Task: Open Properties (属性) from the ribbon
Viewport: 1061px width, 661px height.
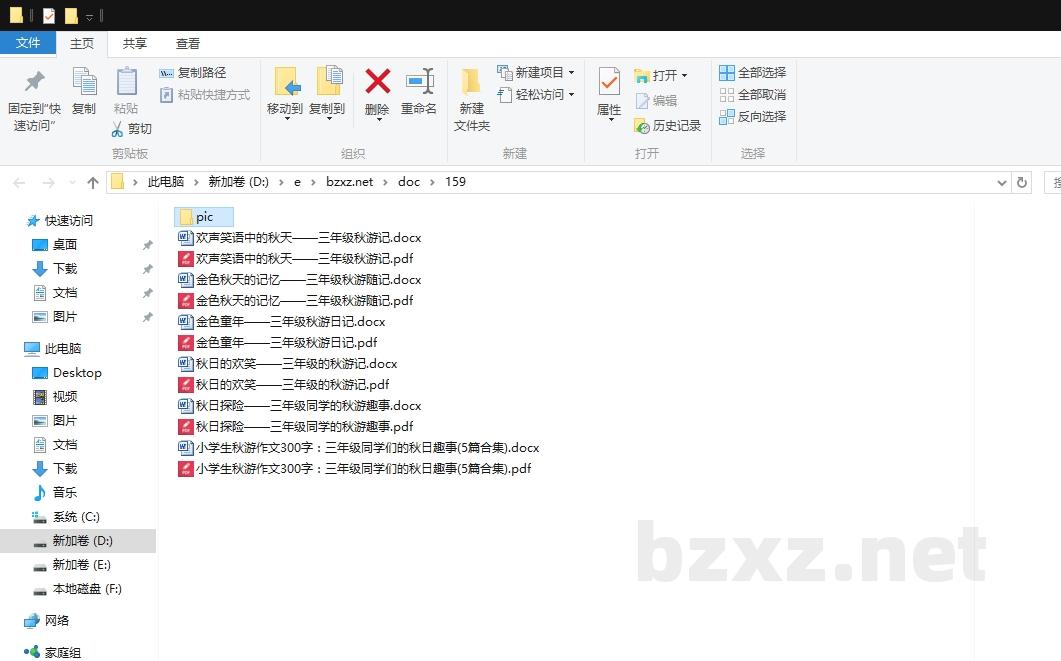Action: pyautogui.click(x=609, y=83)
